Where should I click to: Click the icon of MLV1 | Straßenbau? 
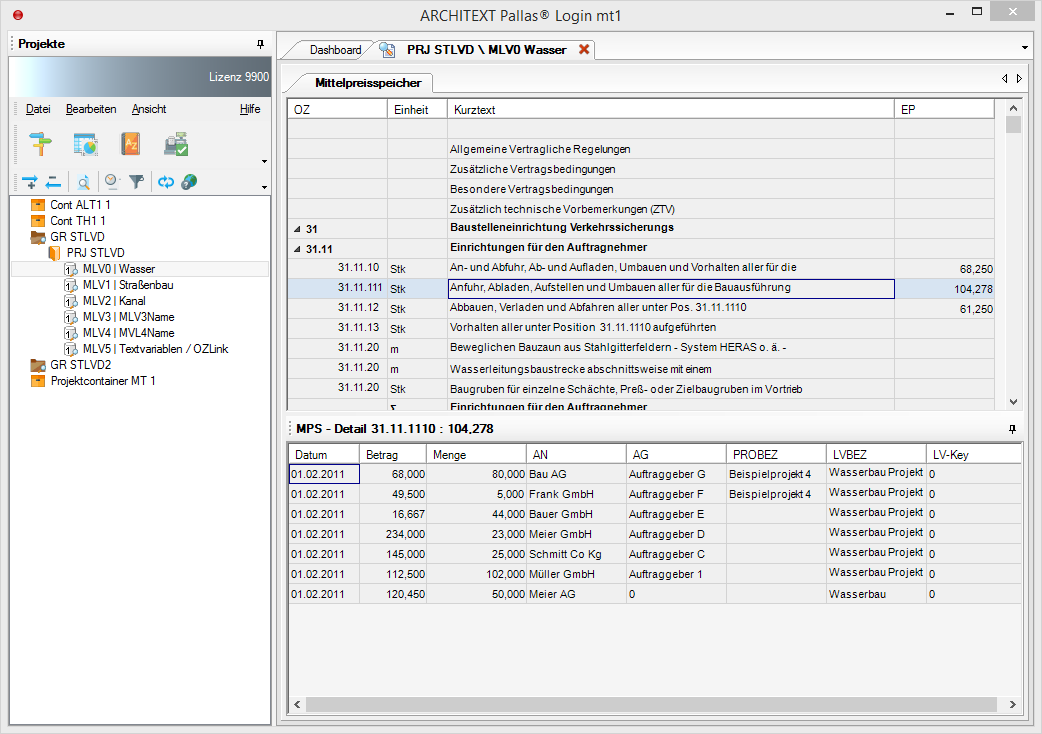(x=70, y=285)
